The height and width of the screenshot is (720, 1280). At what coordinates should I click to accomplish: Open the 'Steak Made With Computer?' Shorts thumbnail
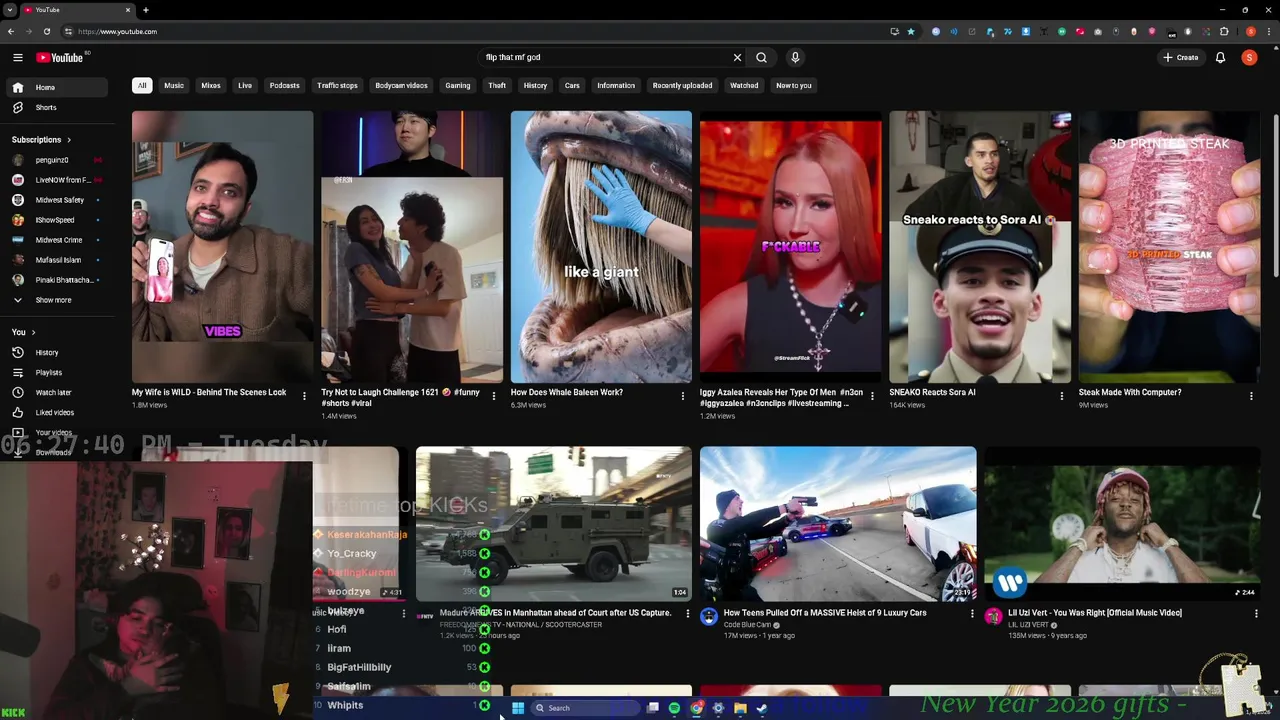click(x=1169, y=247)
